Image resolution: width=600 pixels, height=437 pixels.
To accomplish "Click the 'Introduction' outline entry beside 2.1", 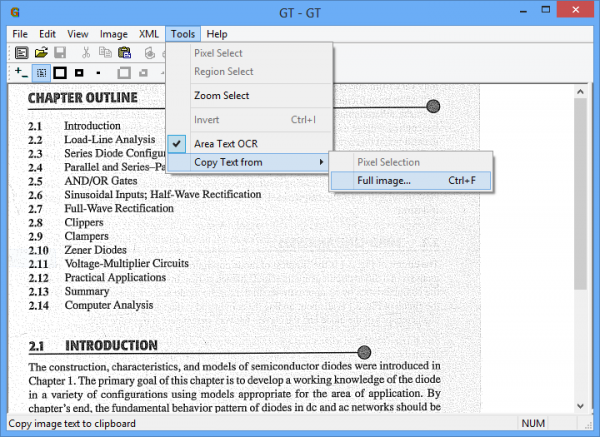I will click(92, 126).
